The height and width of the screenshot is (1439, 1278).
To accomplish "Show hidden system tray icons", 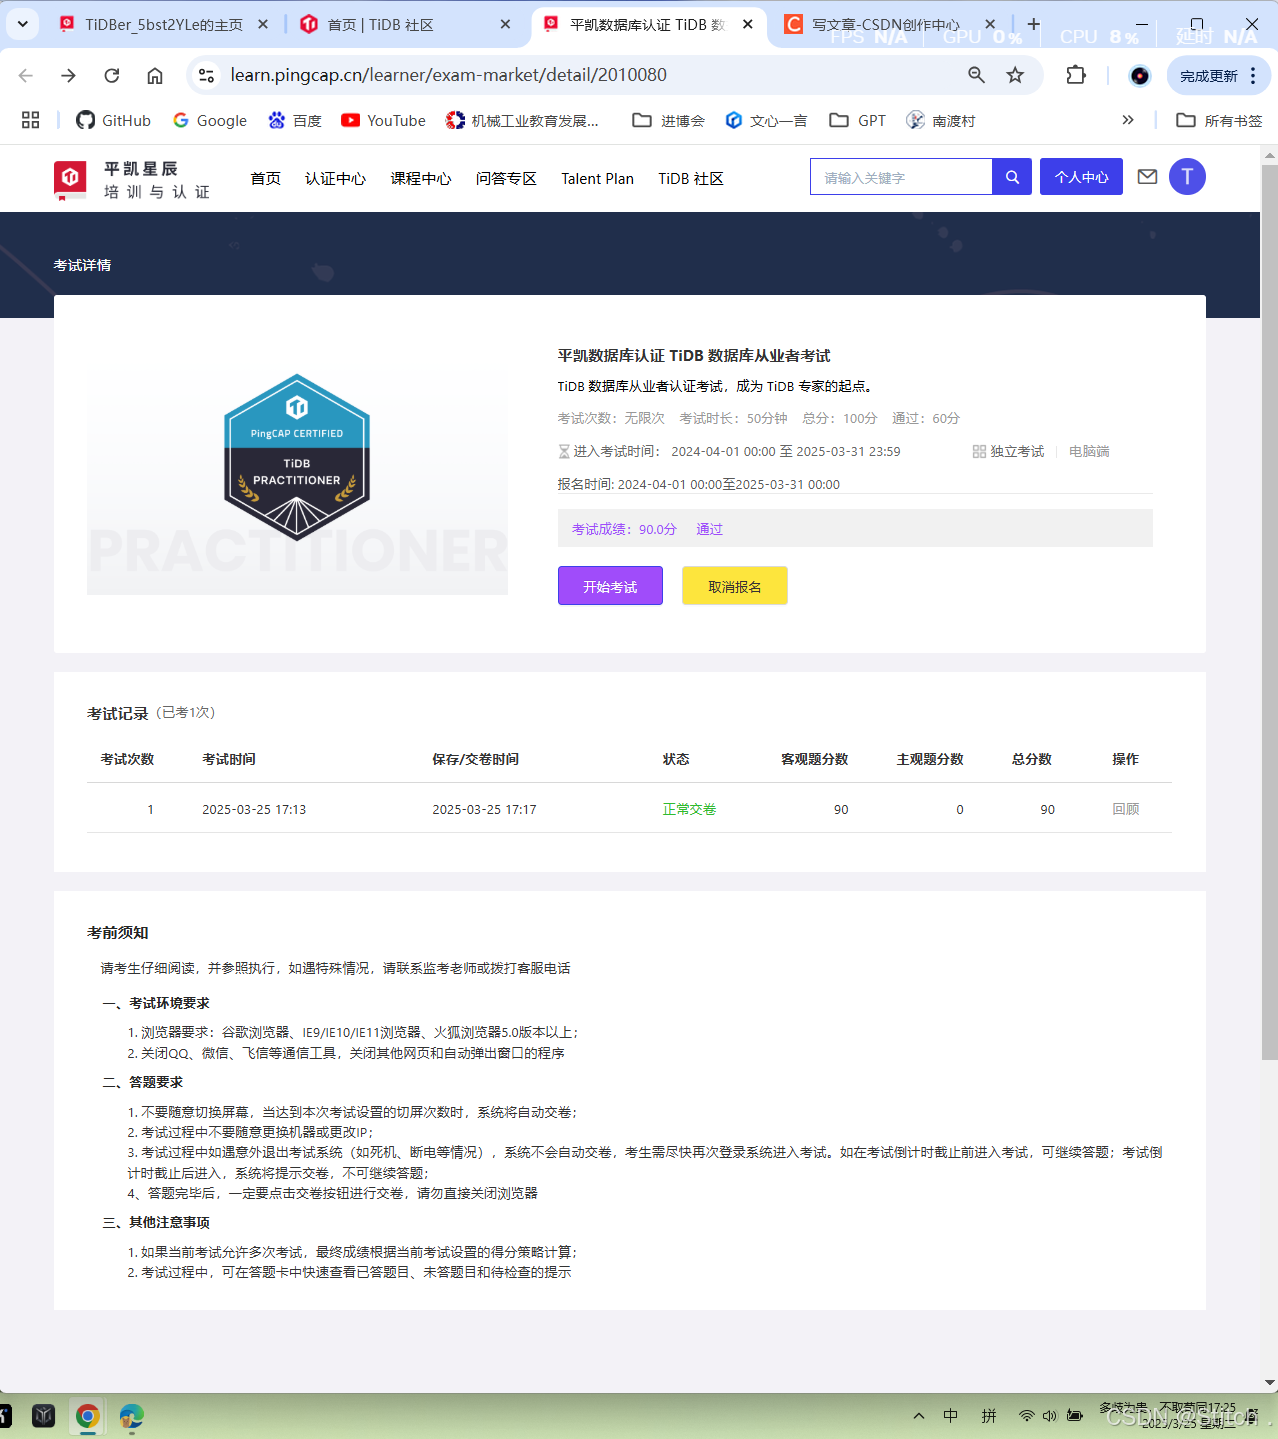I will (918, 1416).
